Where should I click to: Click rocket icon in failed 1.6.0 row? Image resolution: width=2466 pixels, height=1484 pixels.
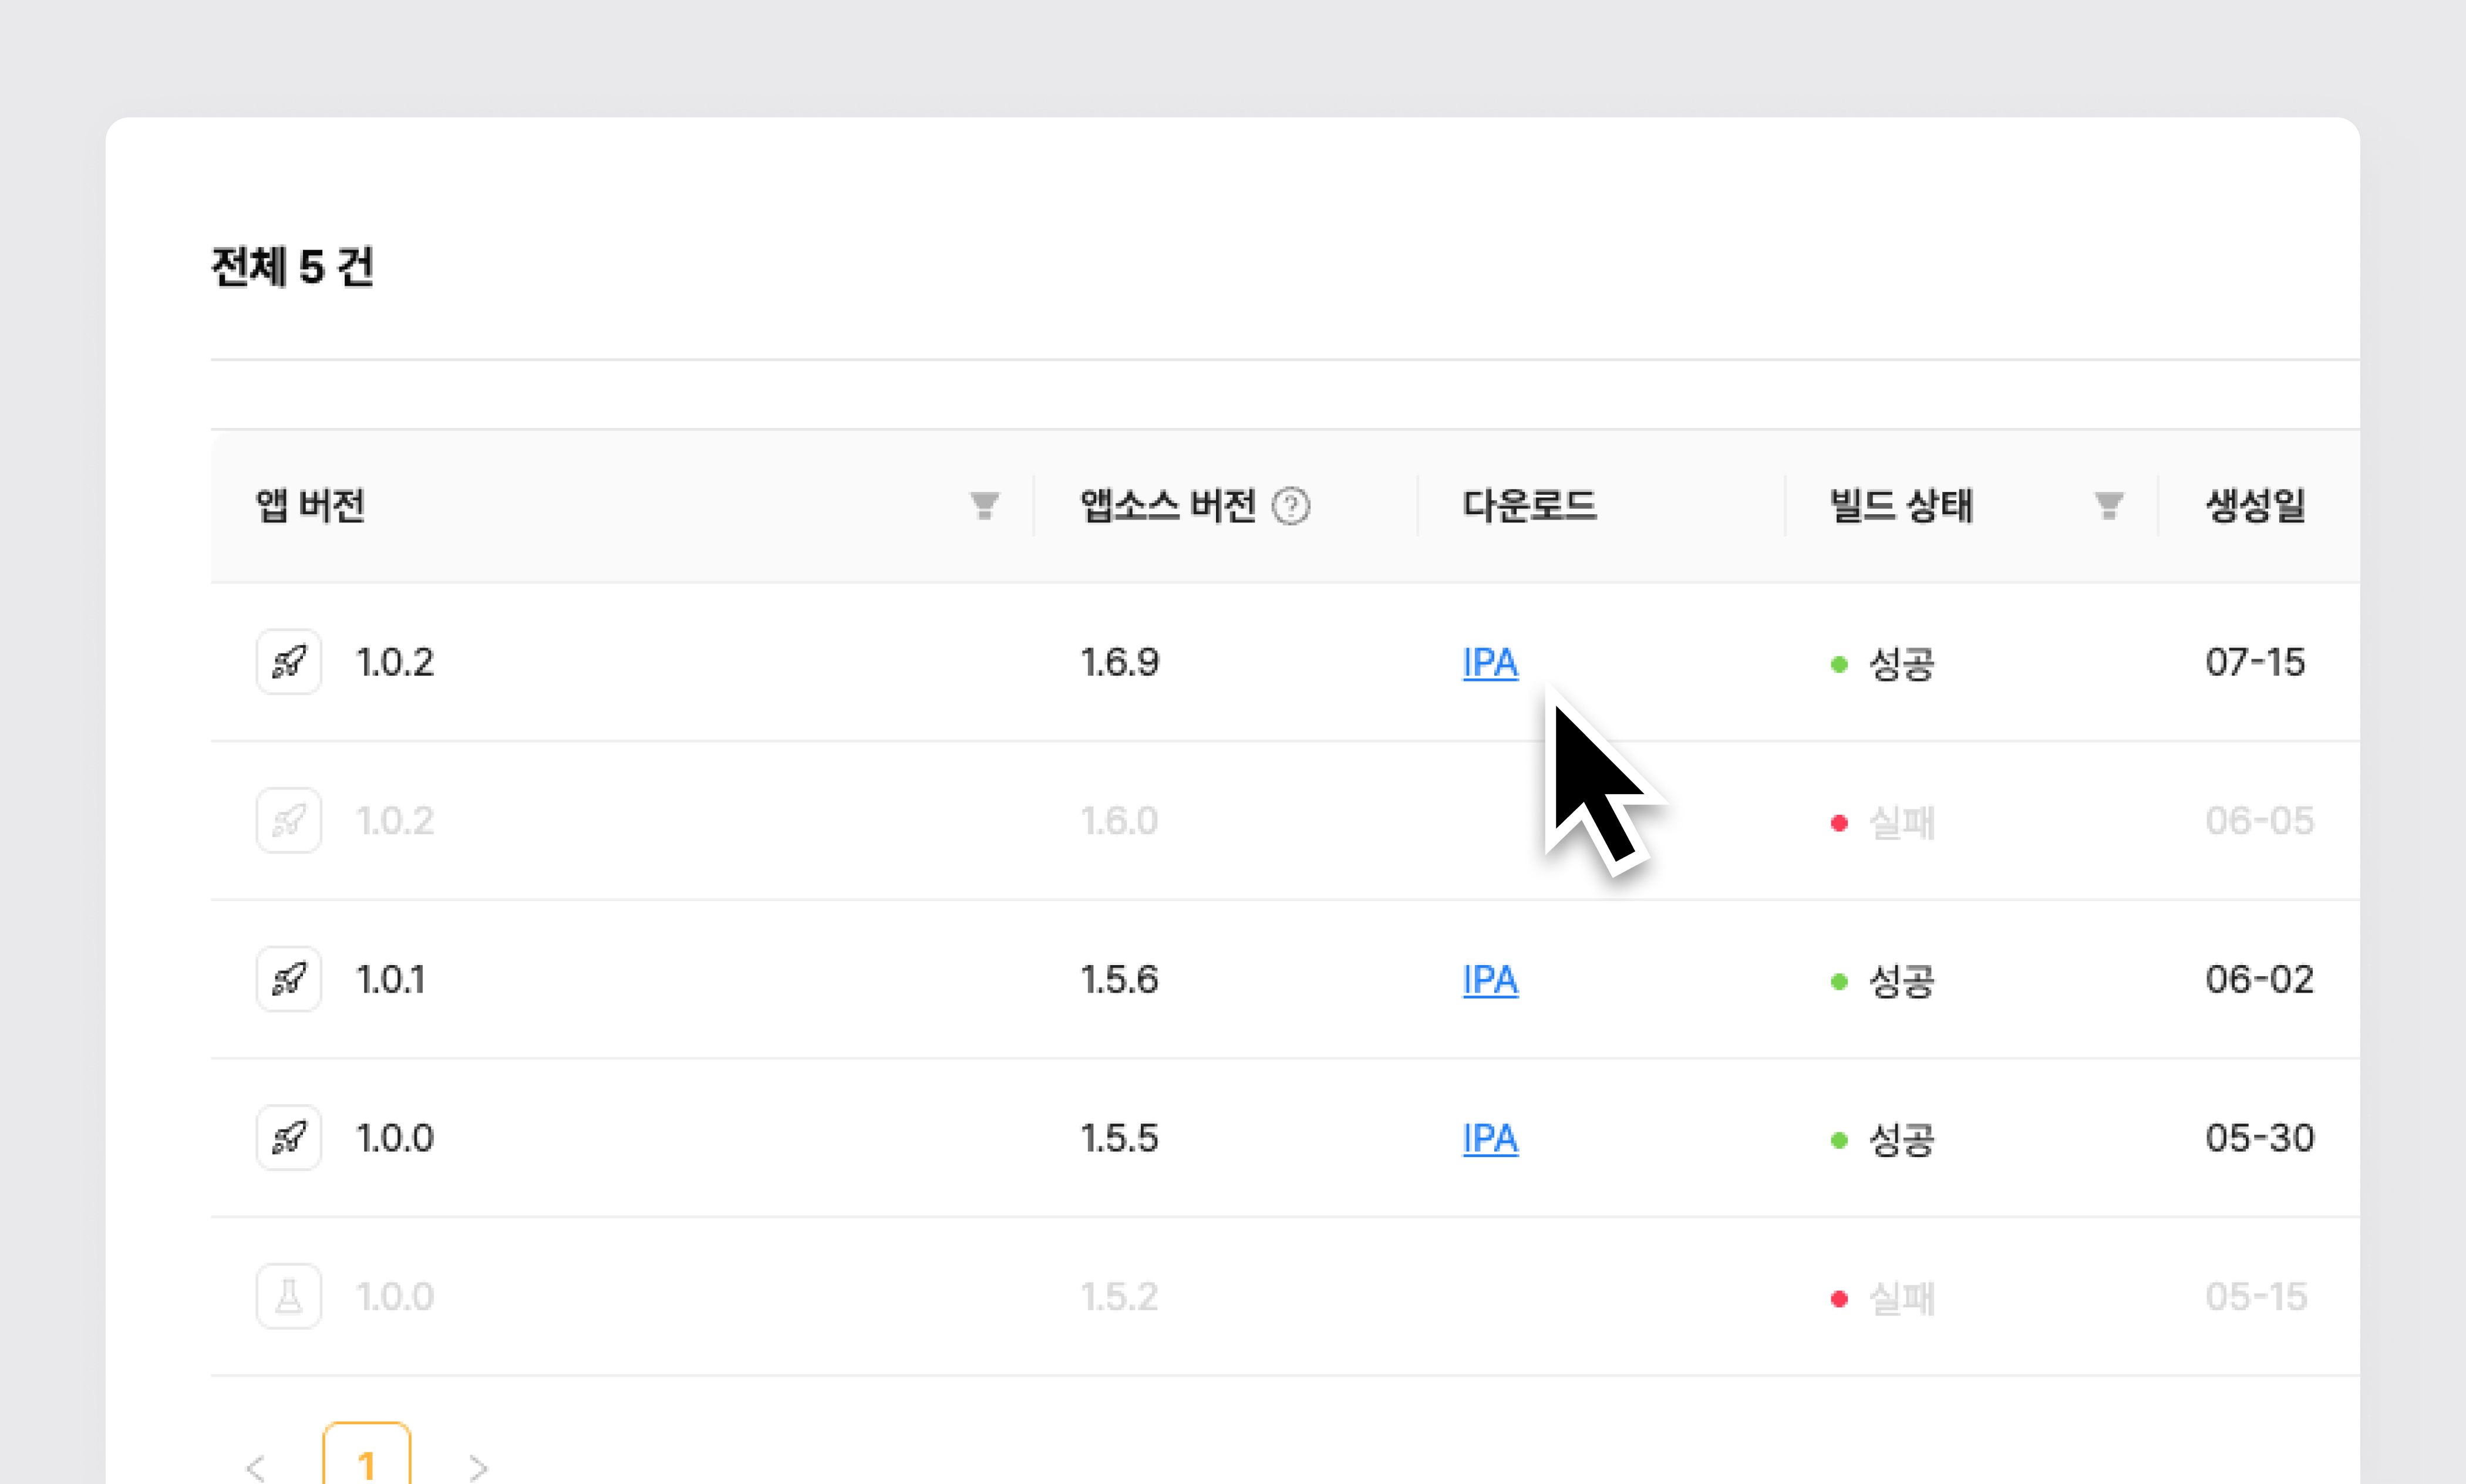[288, 821]
